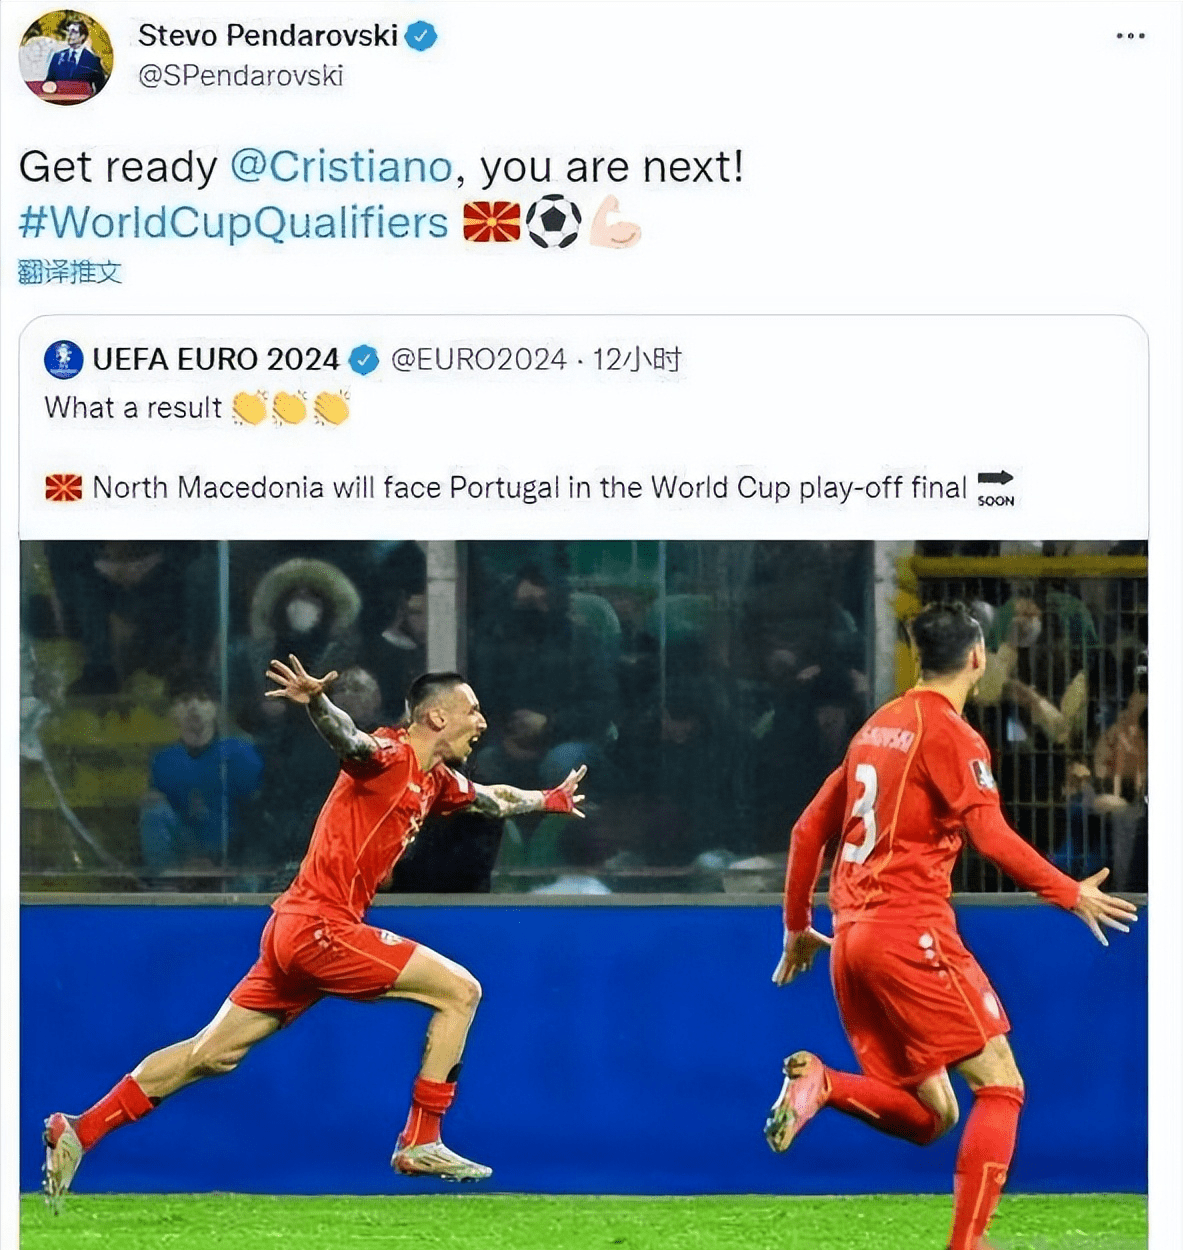Image resolution: width=1183 pixels, height=1250 pixels.
Task: Click the 翻译推文 translate tweet link
Action: [x=70, y=272]
